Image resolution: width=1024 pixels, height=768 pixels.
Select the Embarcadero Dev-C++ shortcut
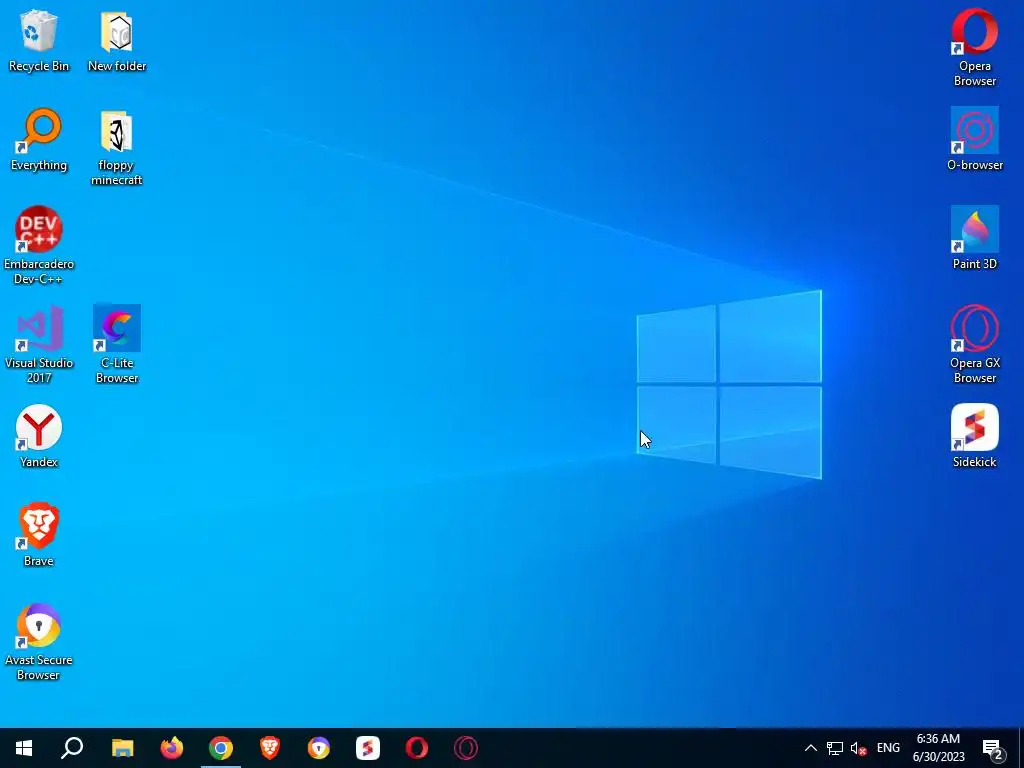pyautogui.click(x=39, y=246)
